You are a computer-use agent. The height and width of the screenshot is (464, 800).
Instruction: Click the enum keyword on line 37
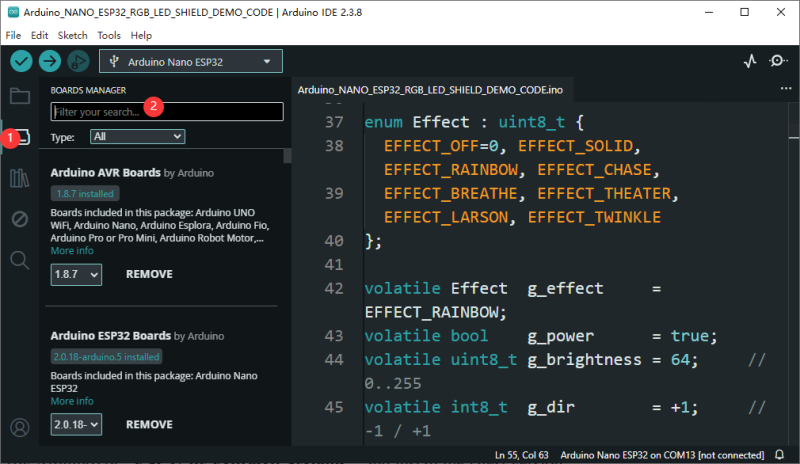click(x=384, y=122)
